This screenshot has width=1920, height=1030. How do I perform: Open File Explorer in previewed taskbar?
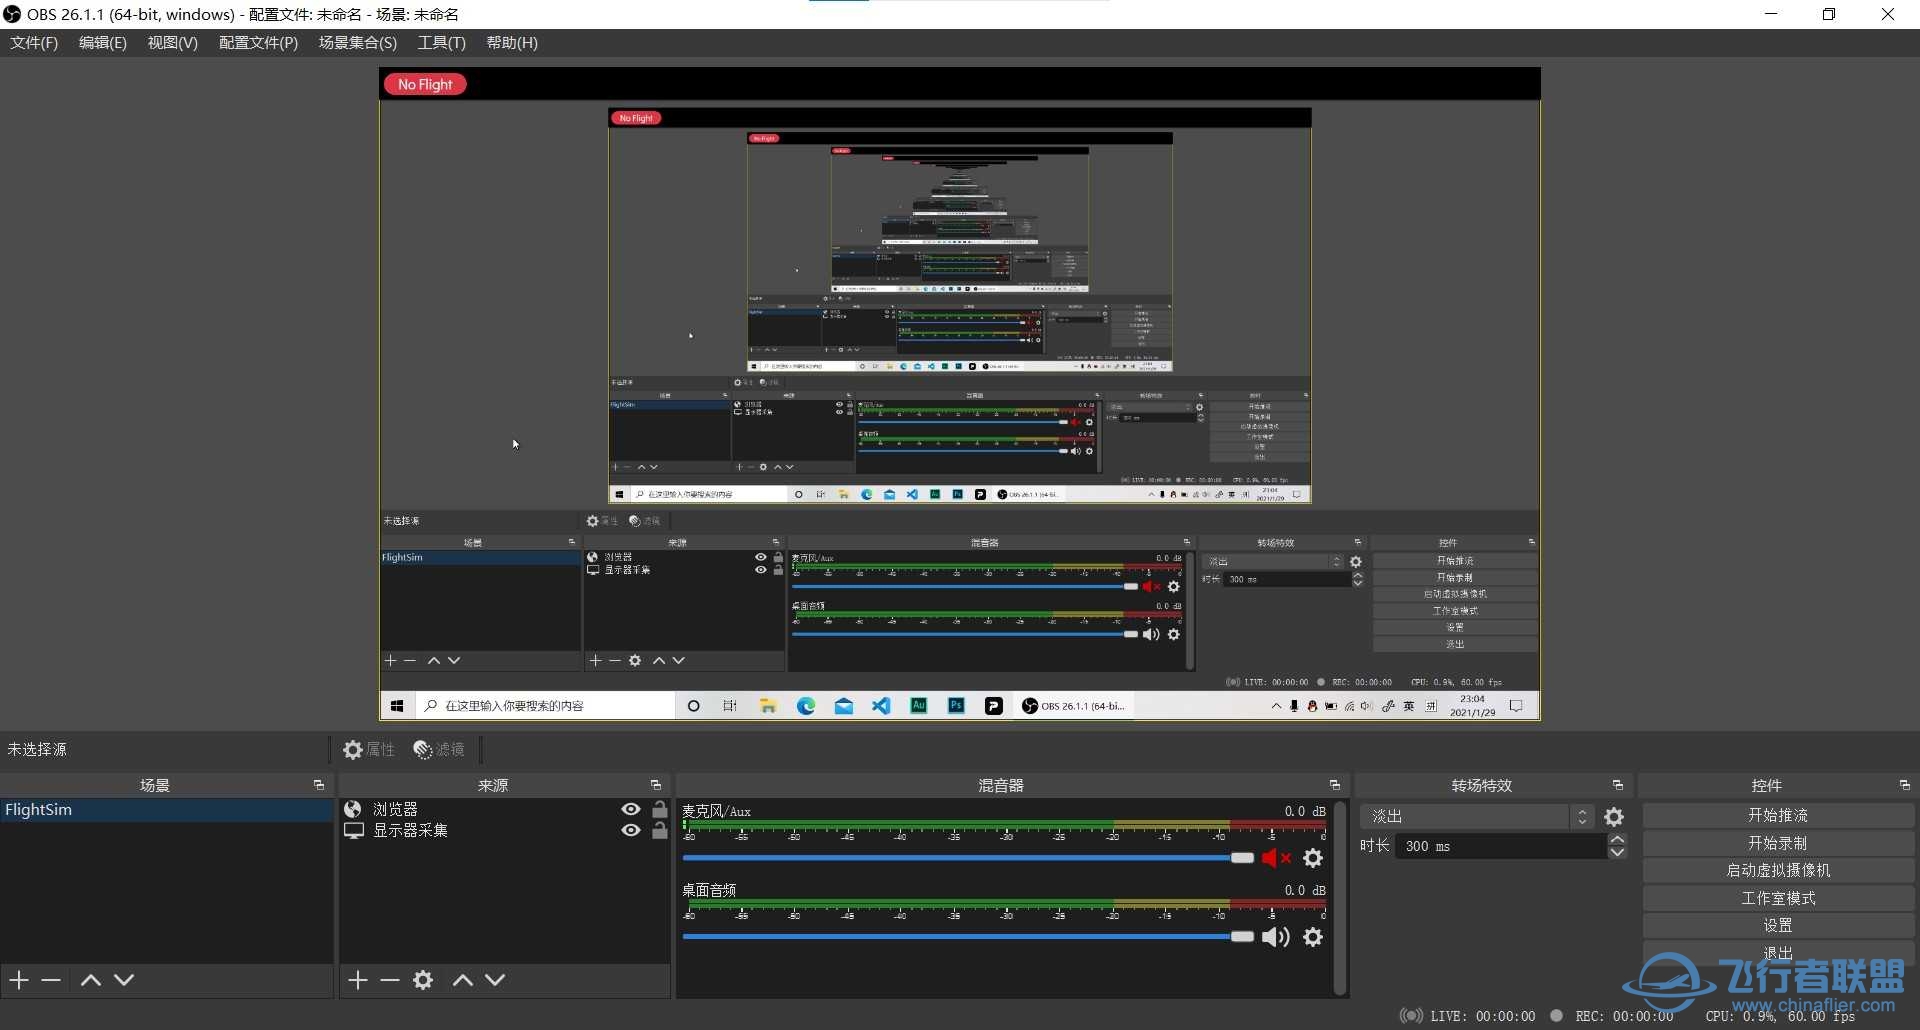pyautogui.click(x=768, y=706)
